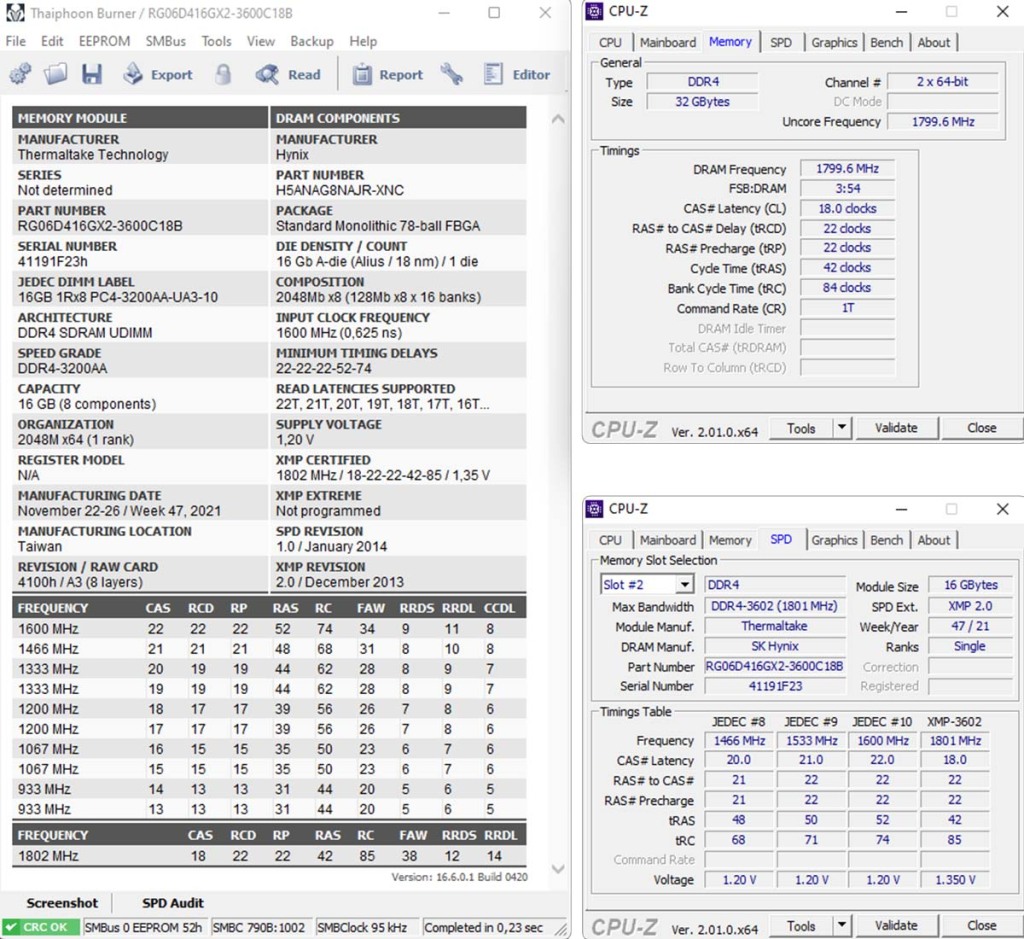This screenshot has height=939, width=1024.
Task: Switch to About tab in lower CPU-Z window
Action: 933,540
